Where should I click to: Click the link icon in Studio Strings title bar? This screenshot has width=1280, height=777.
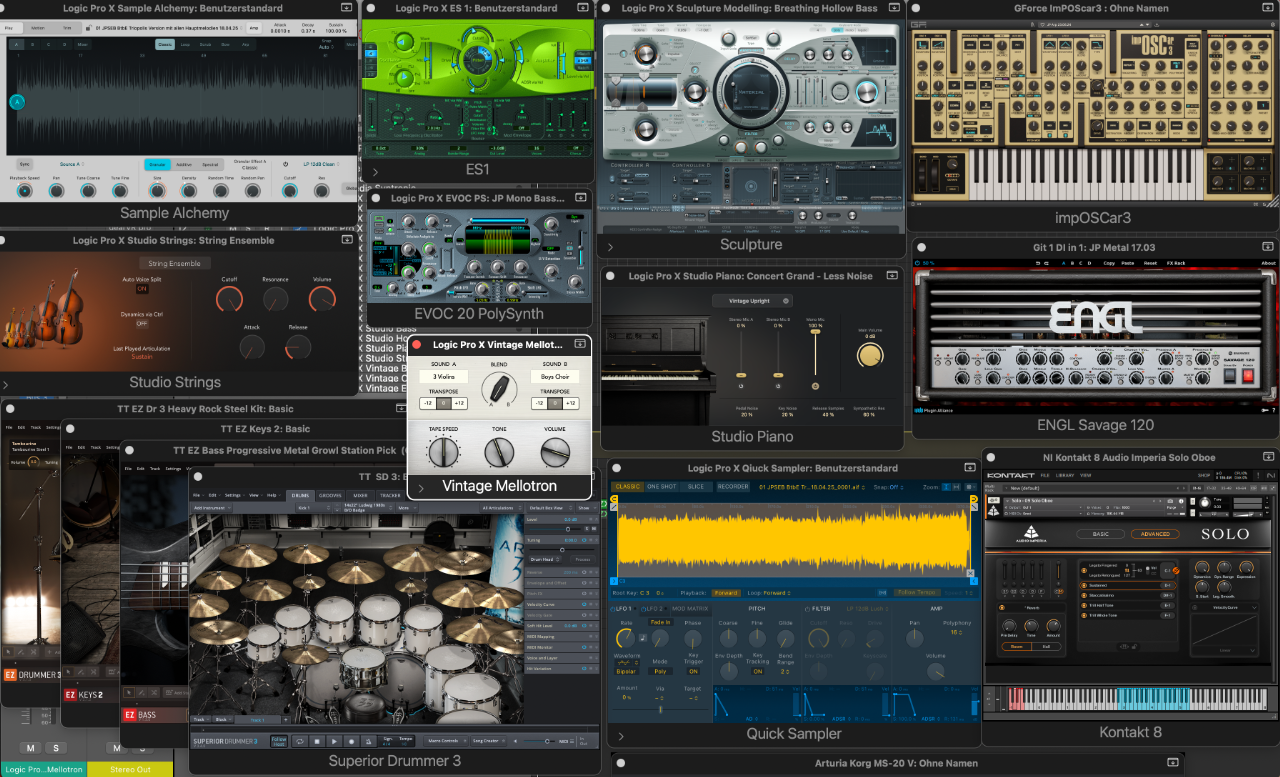click(x=346, y=240)
